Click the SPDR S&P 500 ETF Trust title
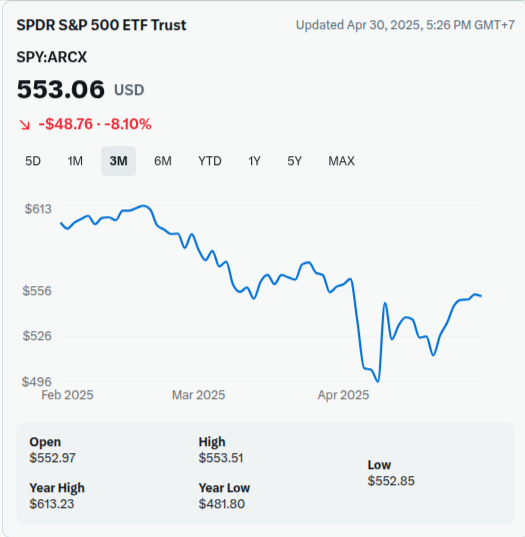The image size is (525, 537). tap(101, 25)
